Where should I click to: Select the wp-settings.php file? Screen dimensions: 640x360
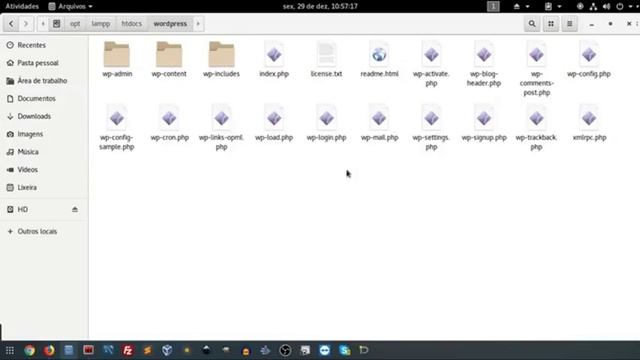click(x=431, y=128)
